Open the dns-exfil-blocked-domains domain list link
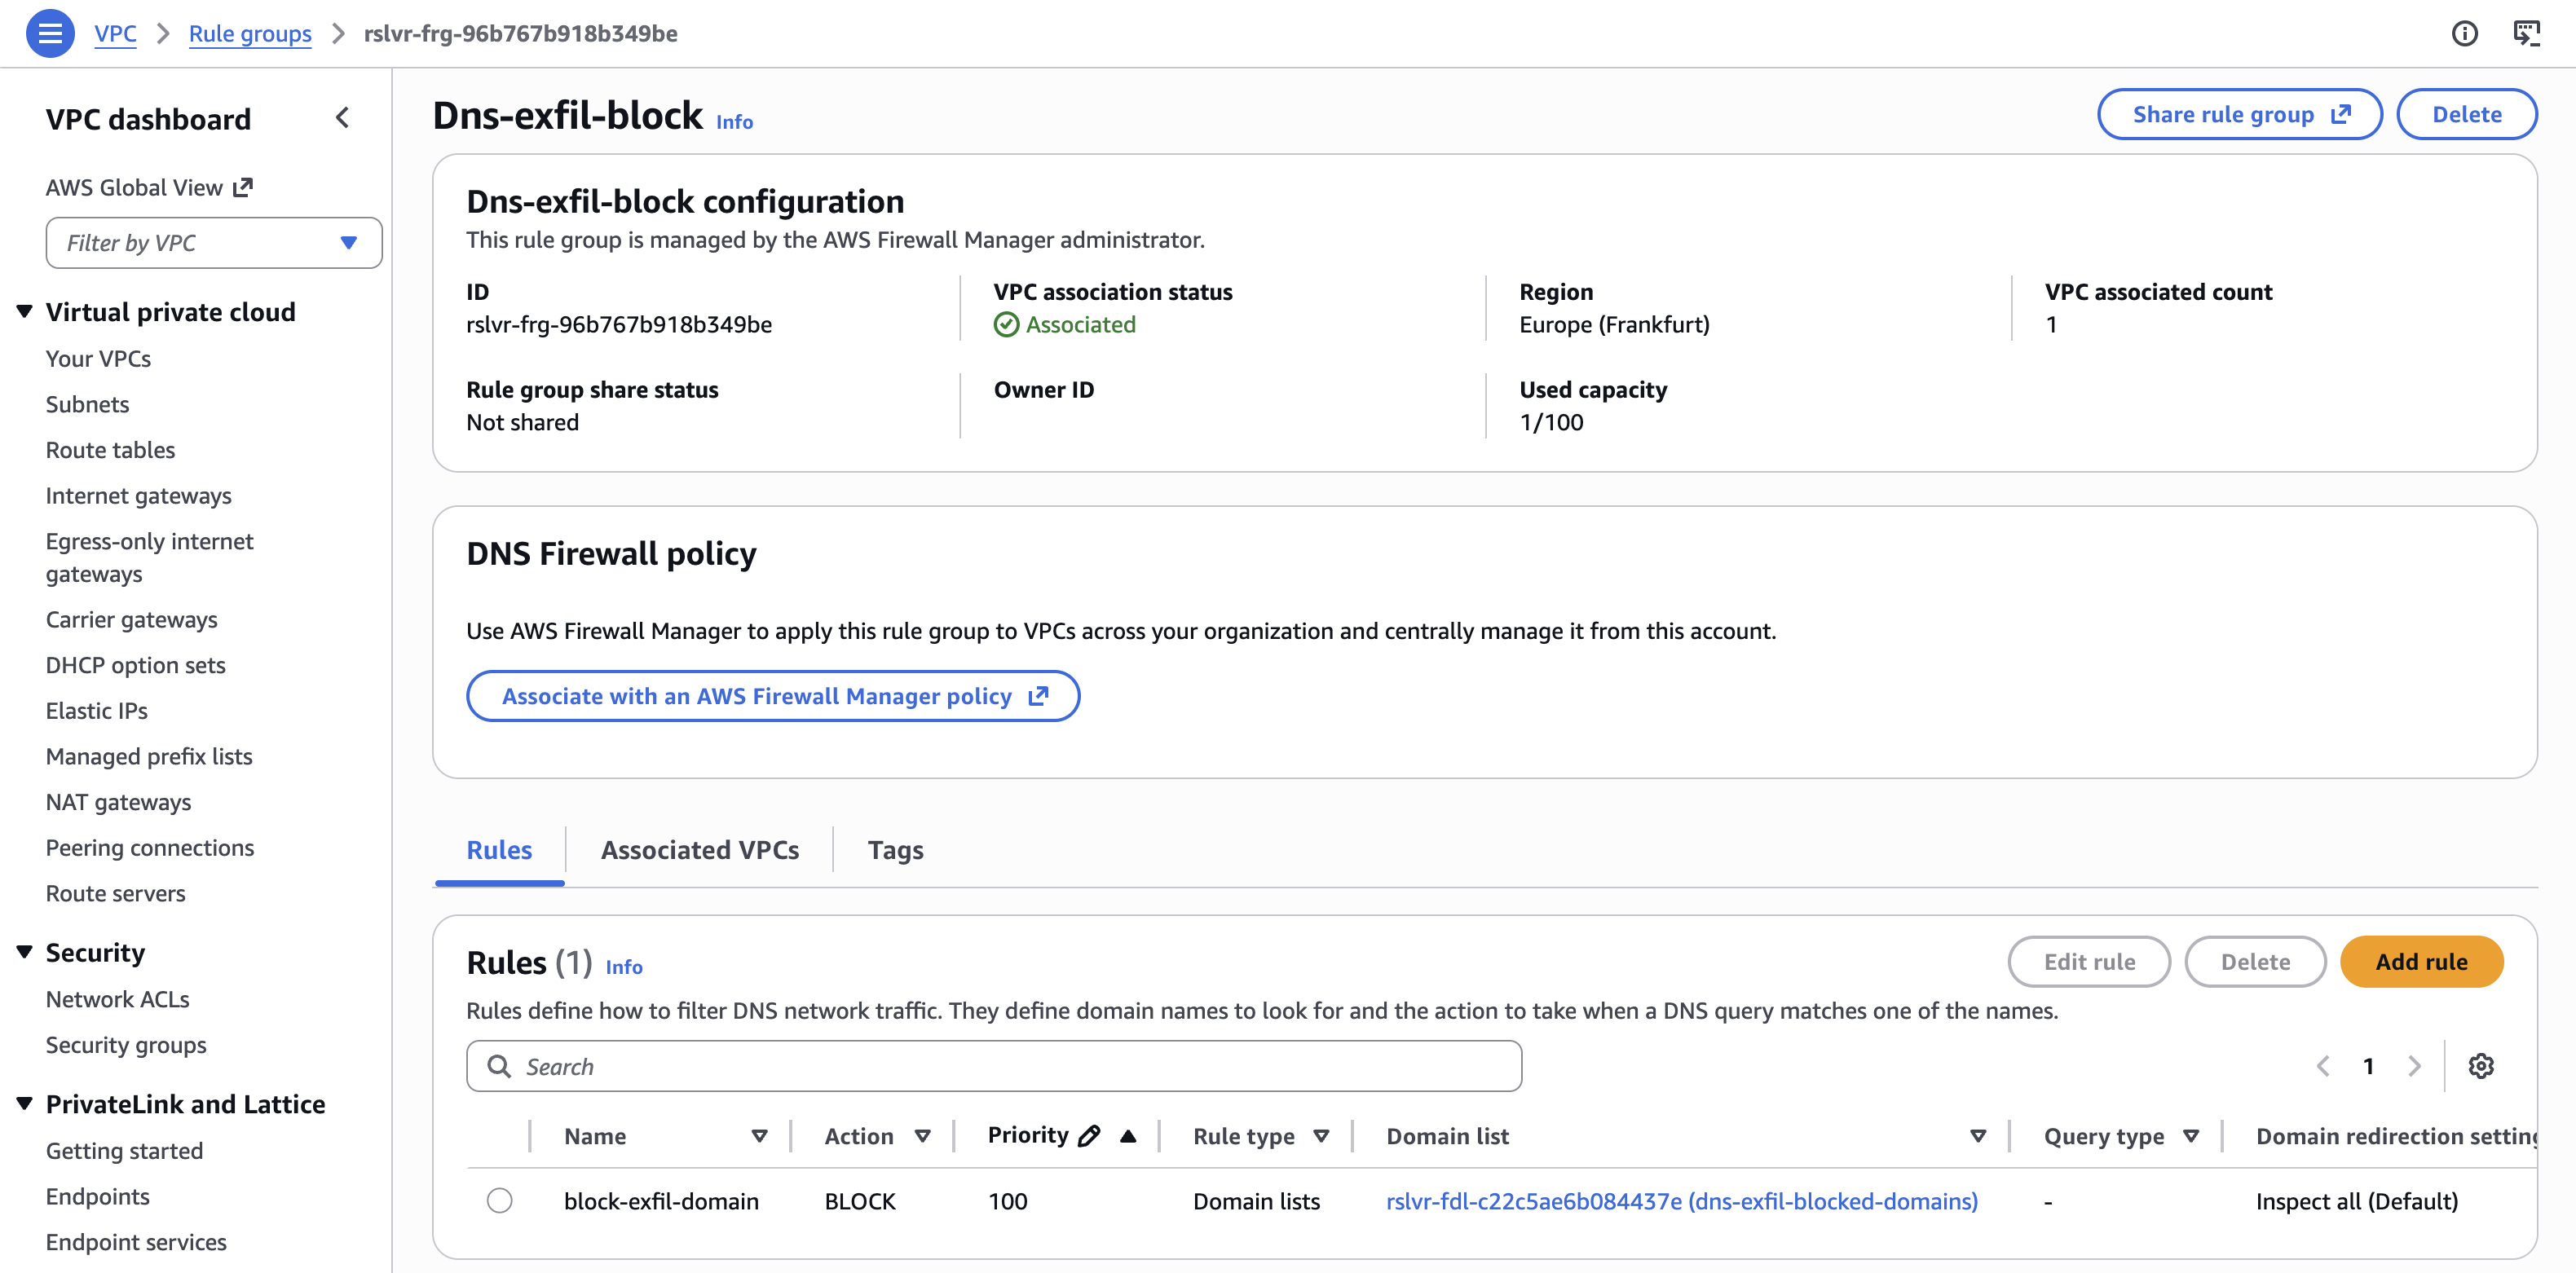This screenshot has height=1273, width=2576. pyautogui.click(x=1681, y=1201)
